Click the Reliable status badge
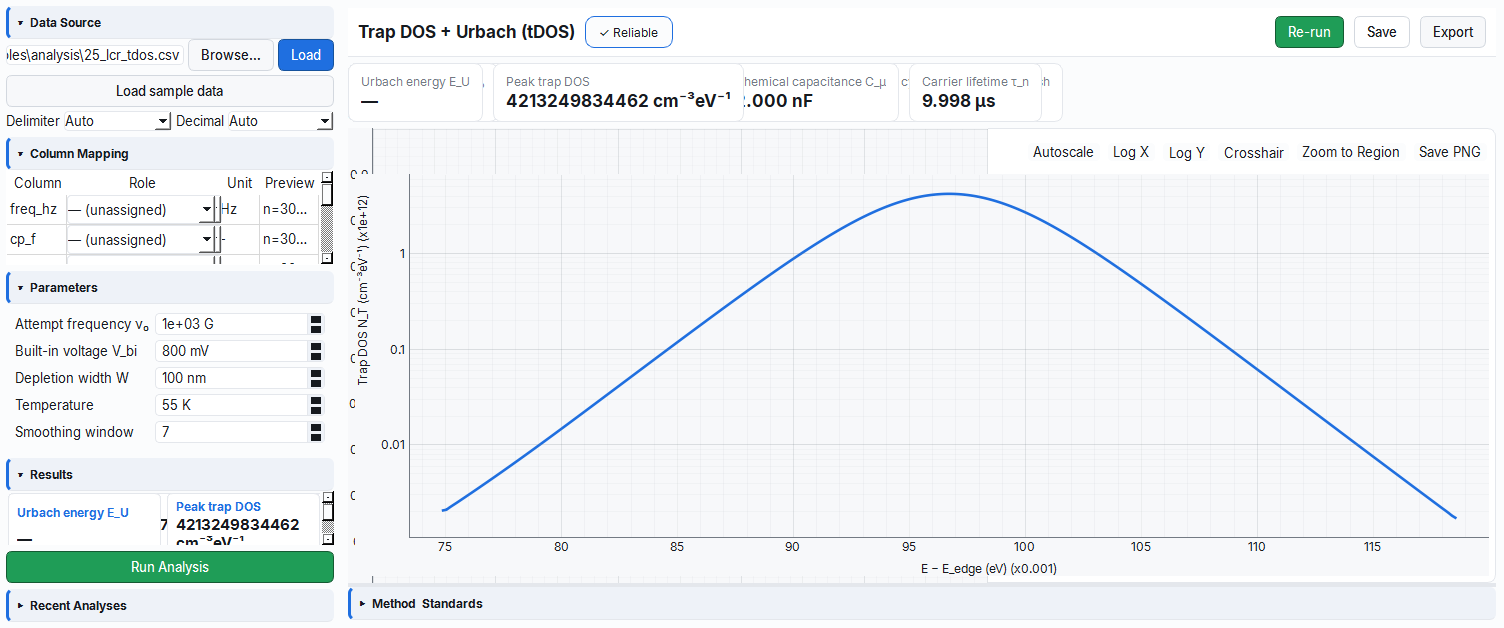 [x=629, y=32]
